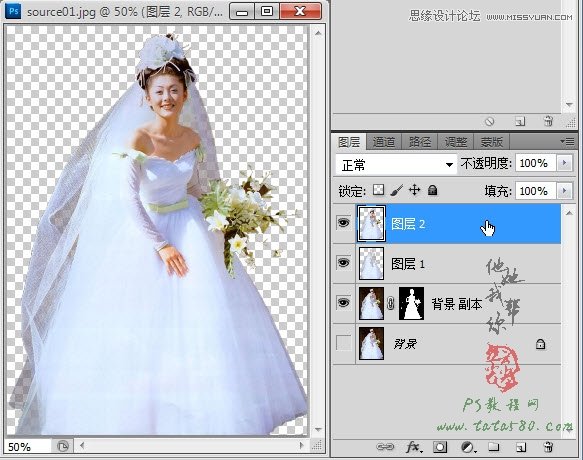The width and height of the screenshot is (583, 460).
Task: Create a new adjustment layer from the half-circle icon
Action: pos(468,447)
